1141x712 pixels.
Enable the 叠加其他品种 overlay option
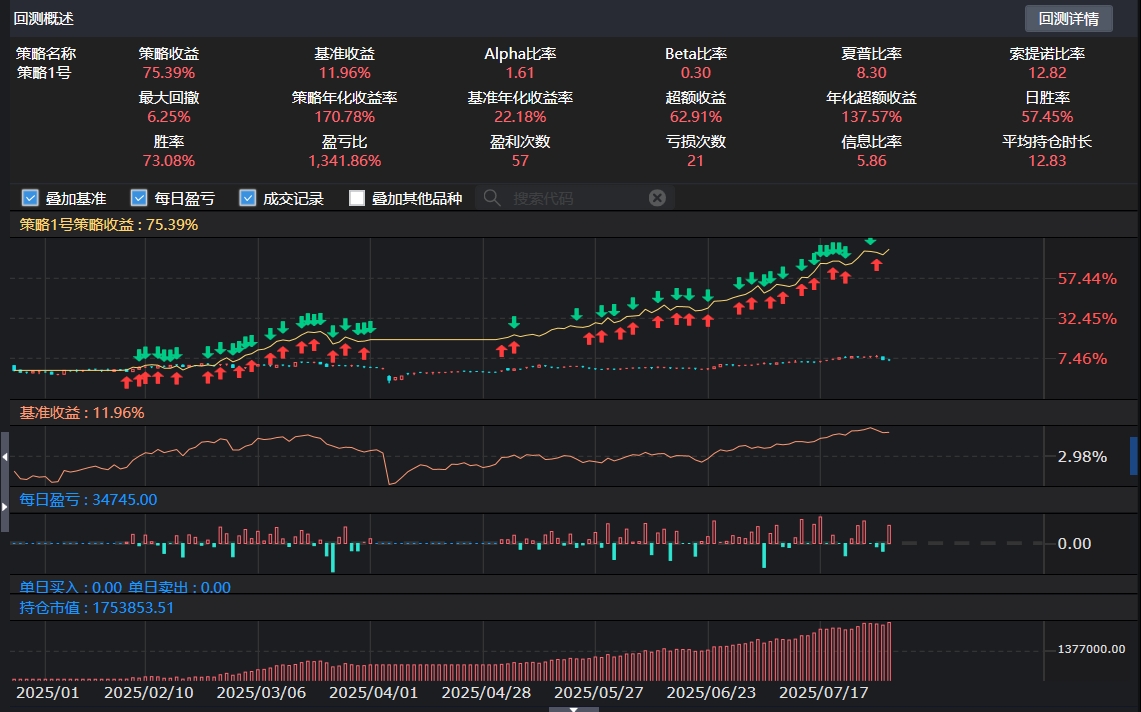point(356,197)
